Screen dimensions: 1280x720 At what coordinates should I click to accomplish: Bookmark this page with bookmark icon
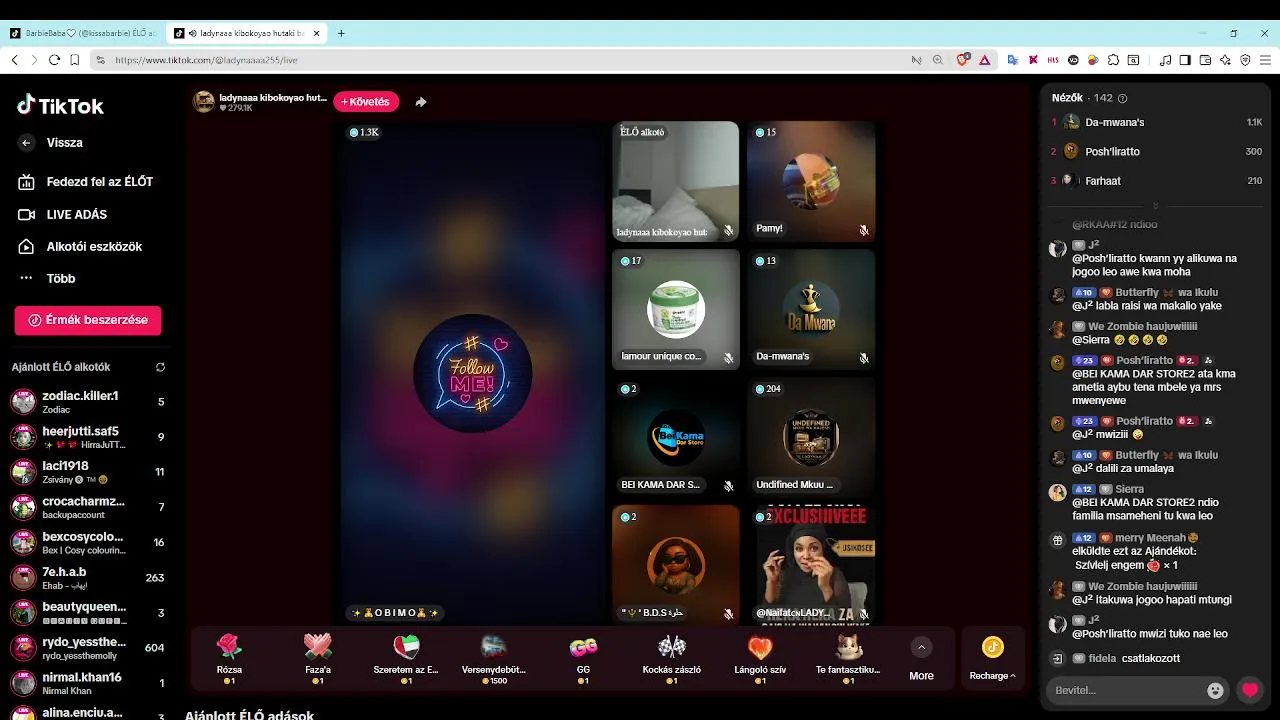tap(74, 60)
